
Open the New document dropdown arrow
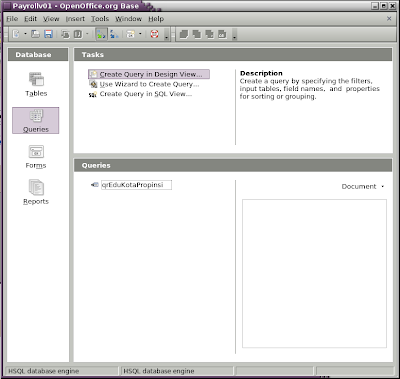tap(25, 34)
